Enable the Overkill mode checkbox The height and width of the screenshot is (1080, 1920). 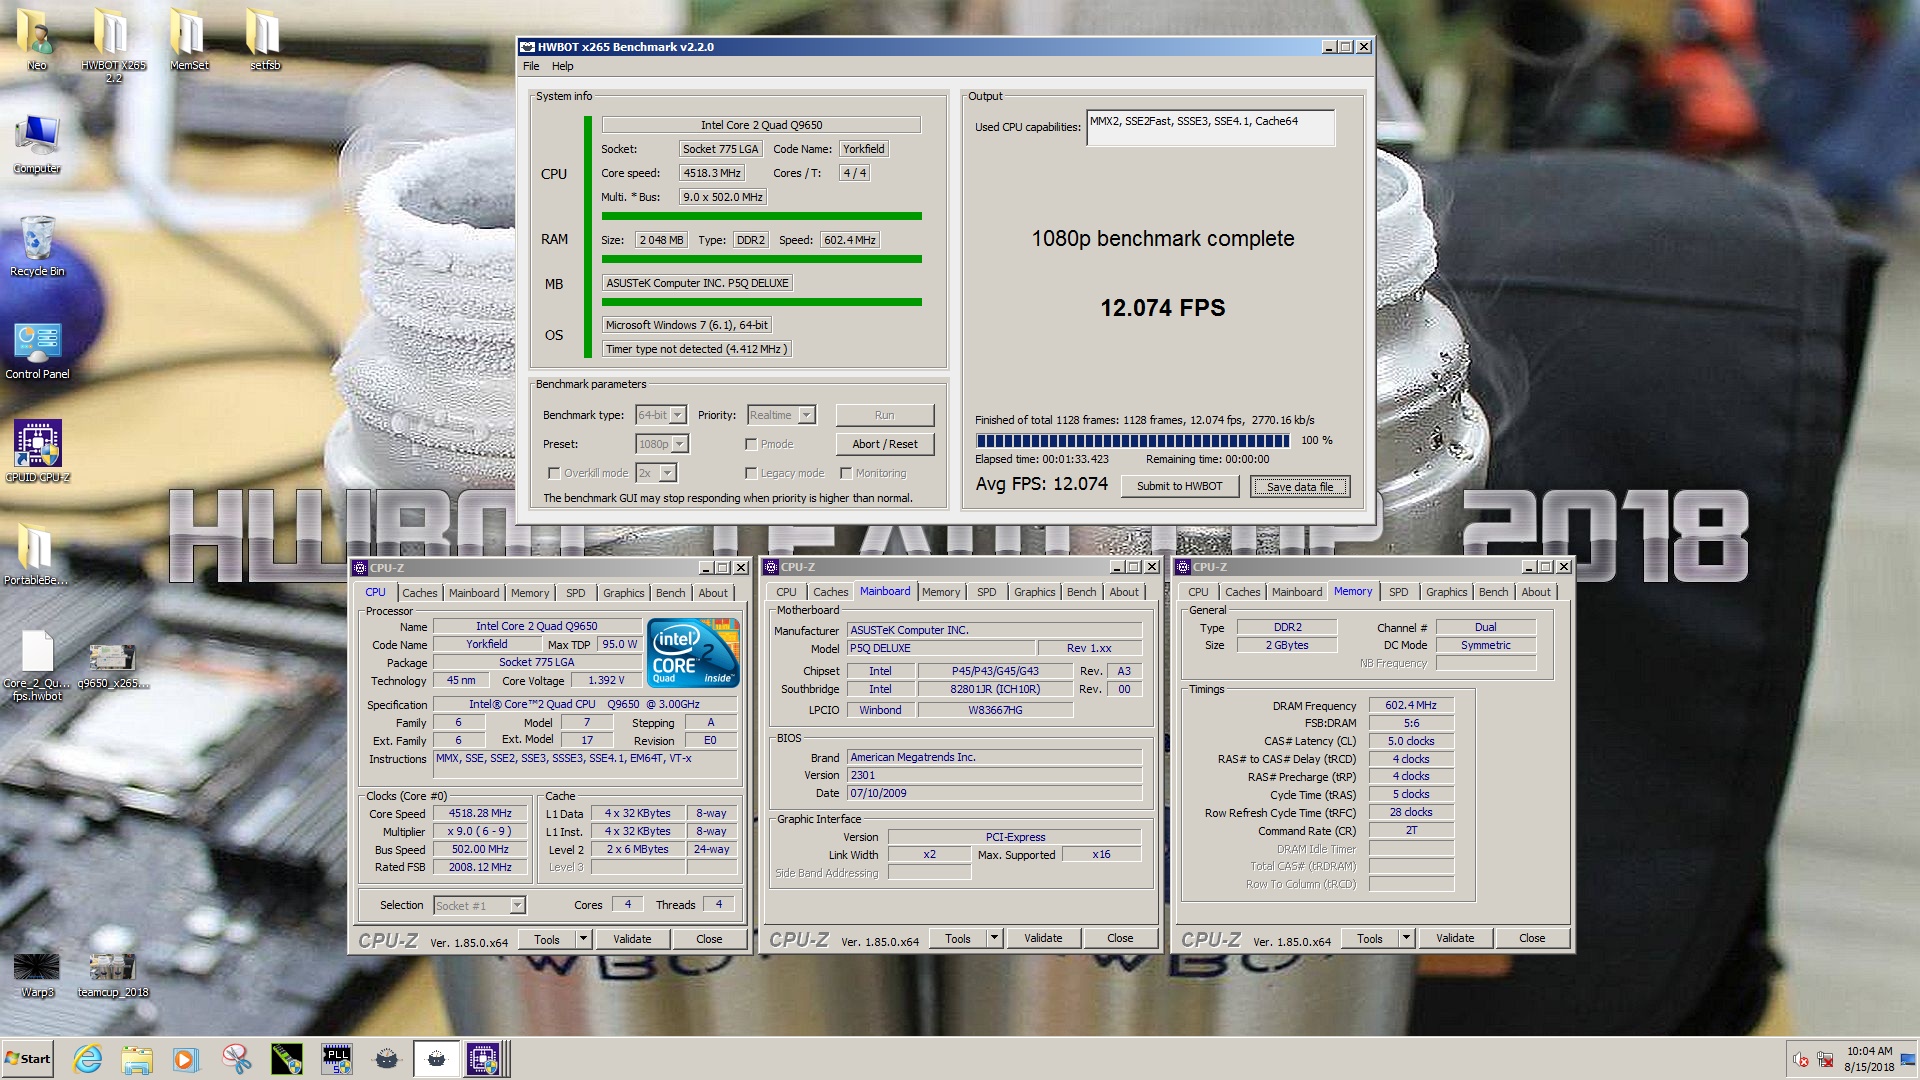click(x=554, y=473)
